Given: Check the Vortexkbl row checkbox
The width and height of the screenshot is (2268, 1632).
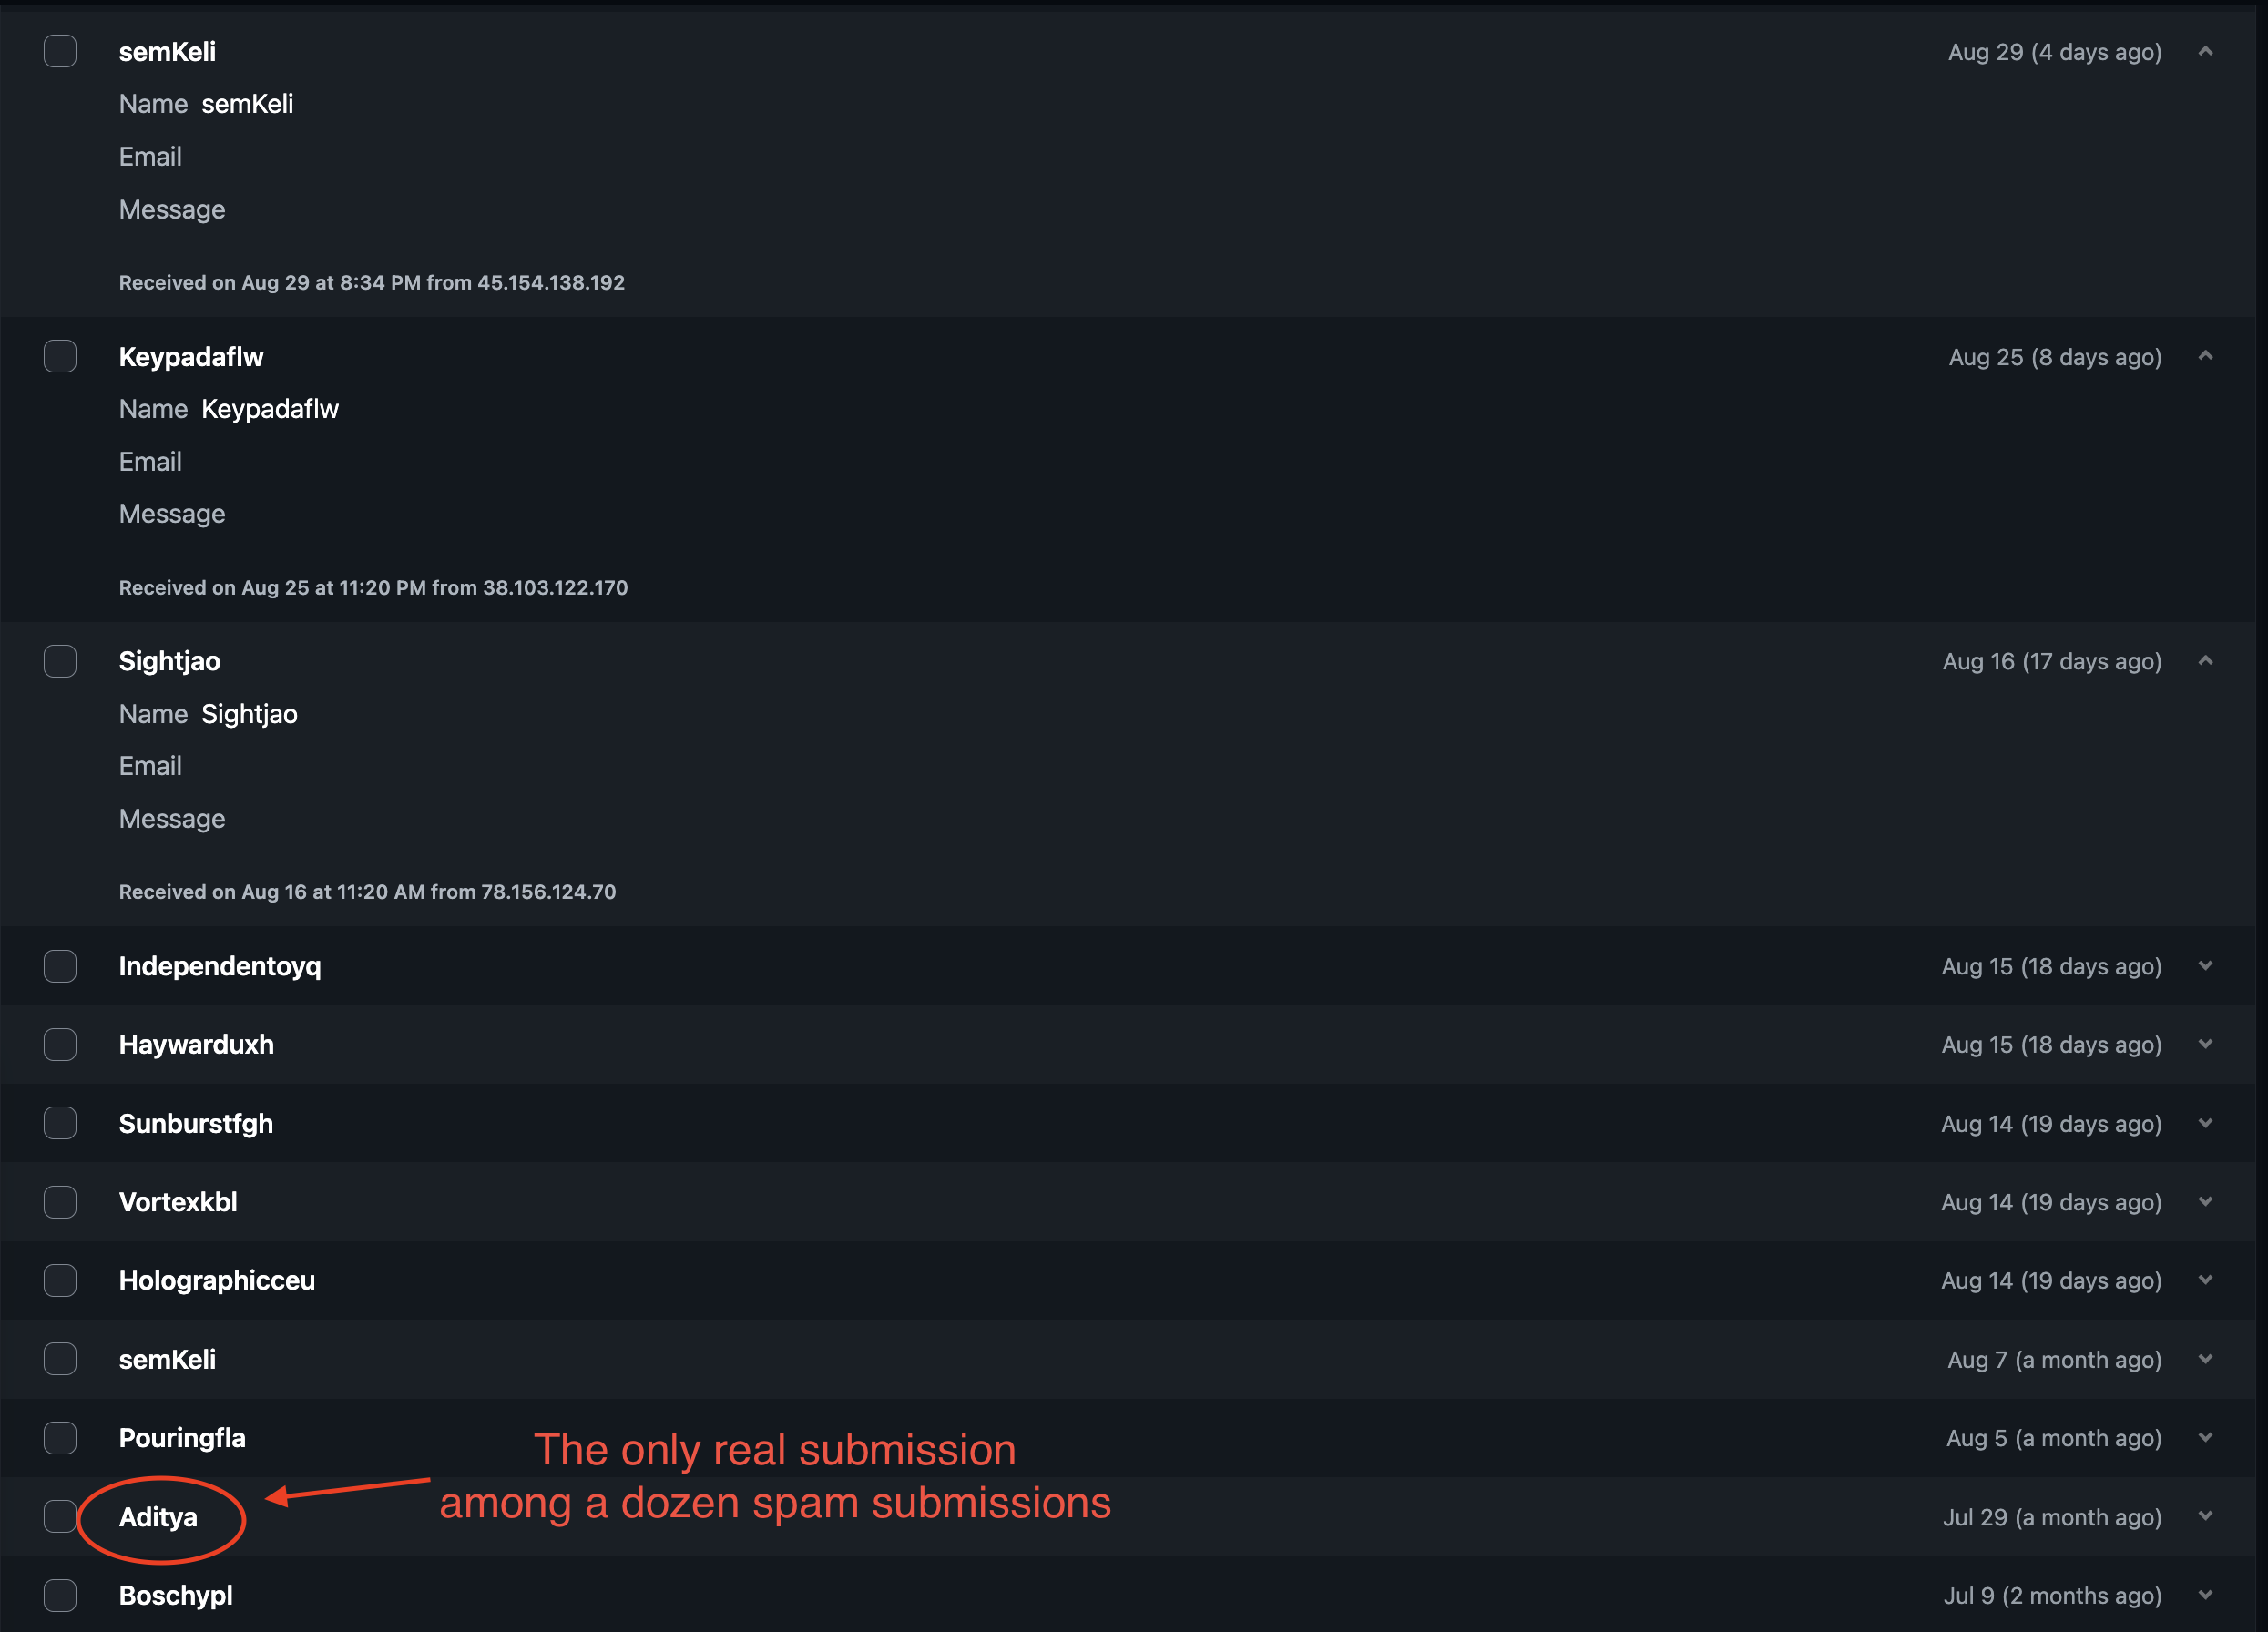Looking at the screenshot, I should click(60, 1201).
